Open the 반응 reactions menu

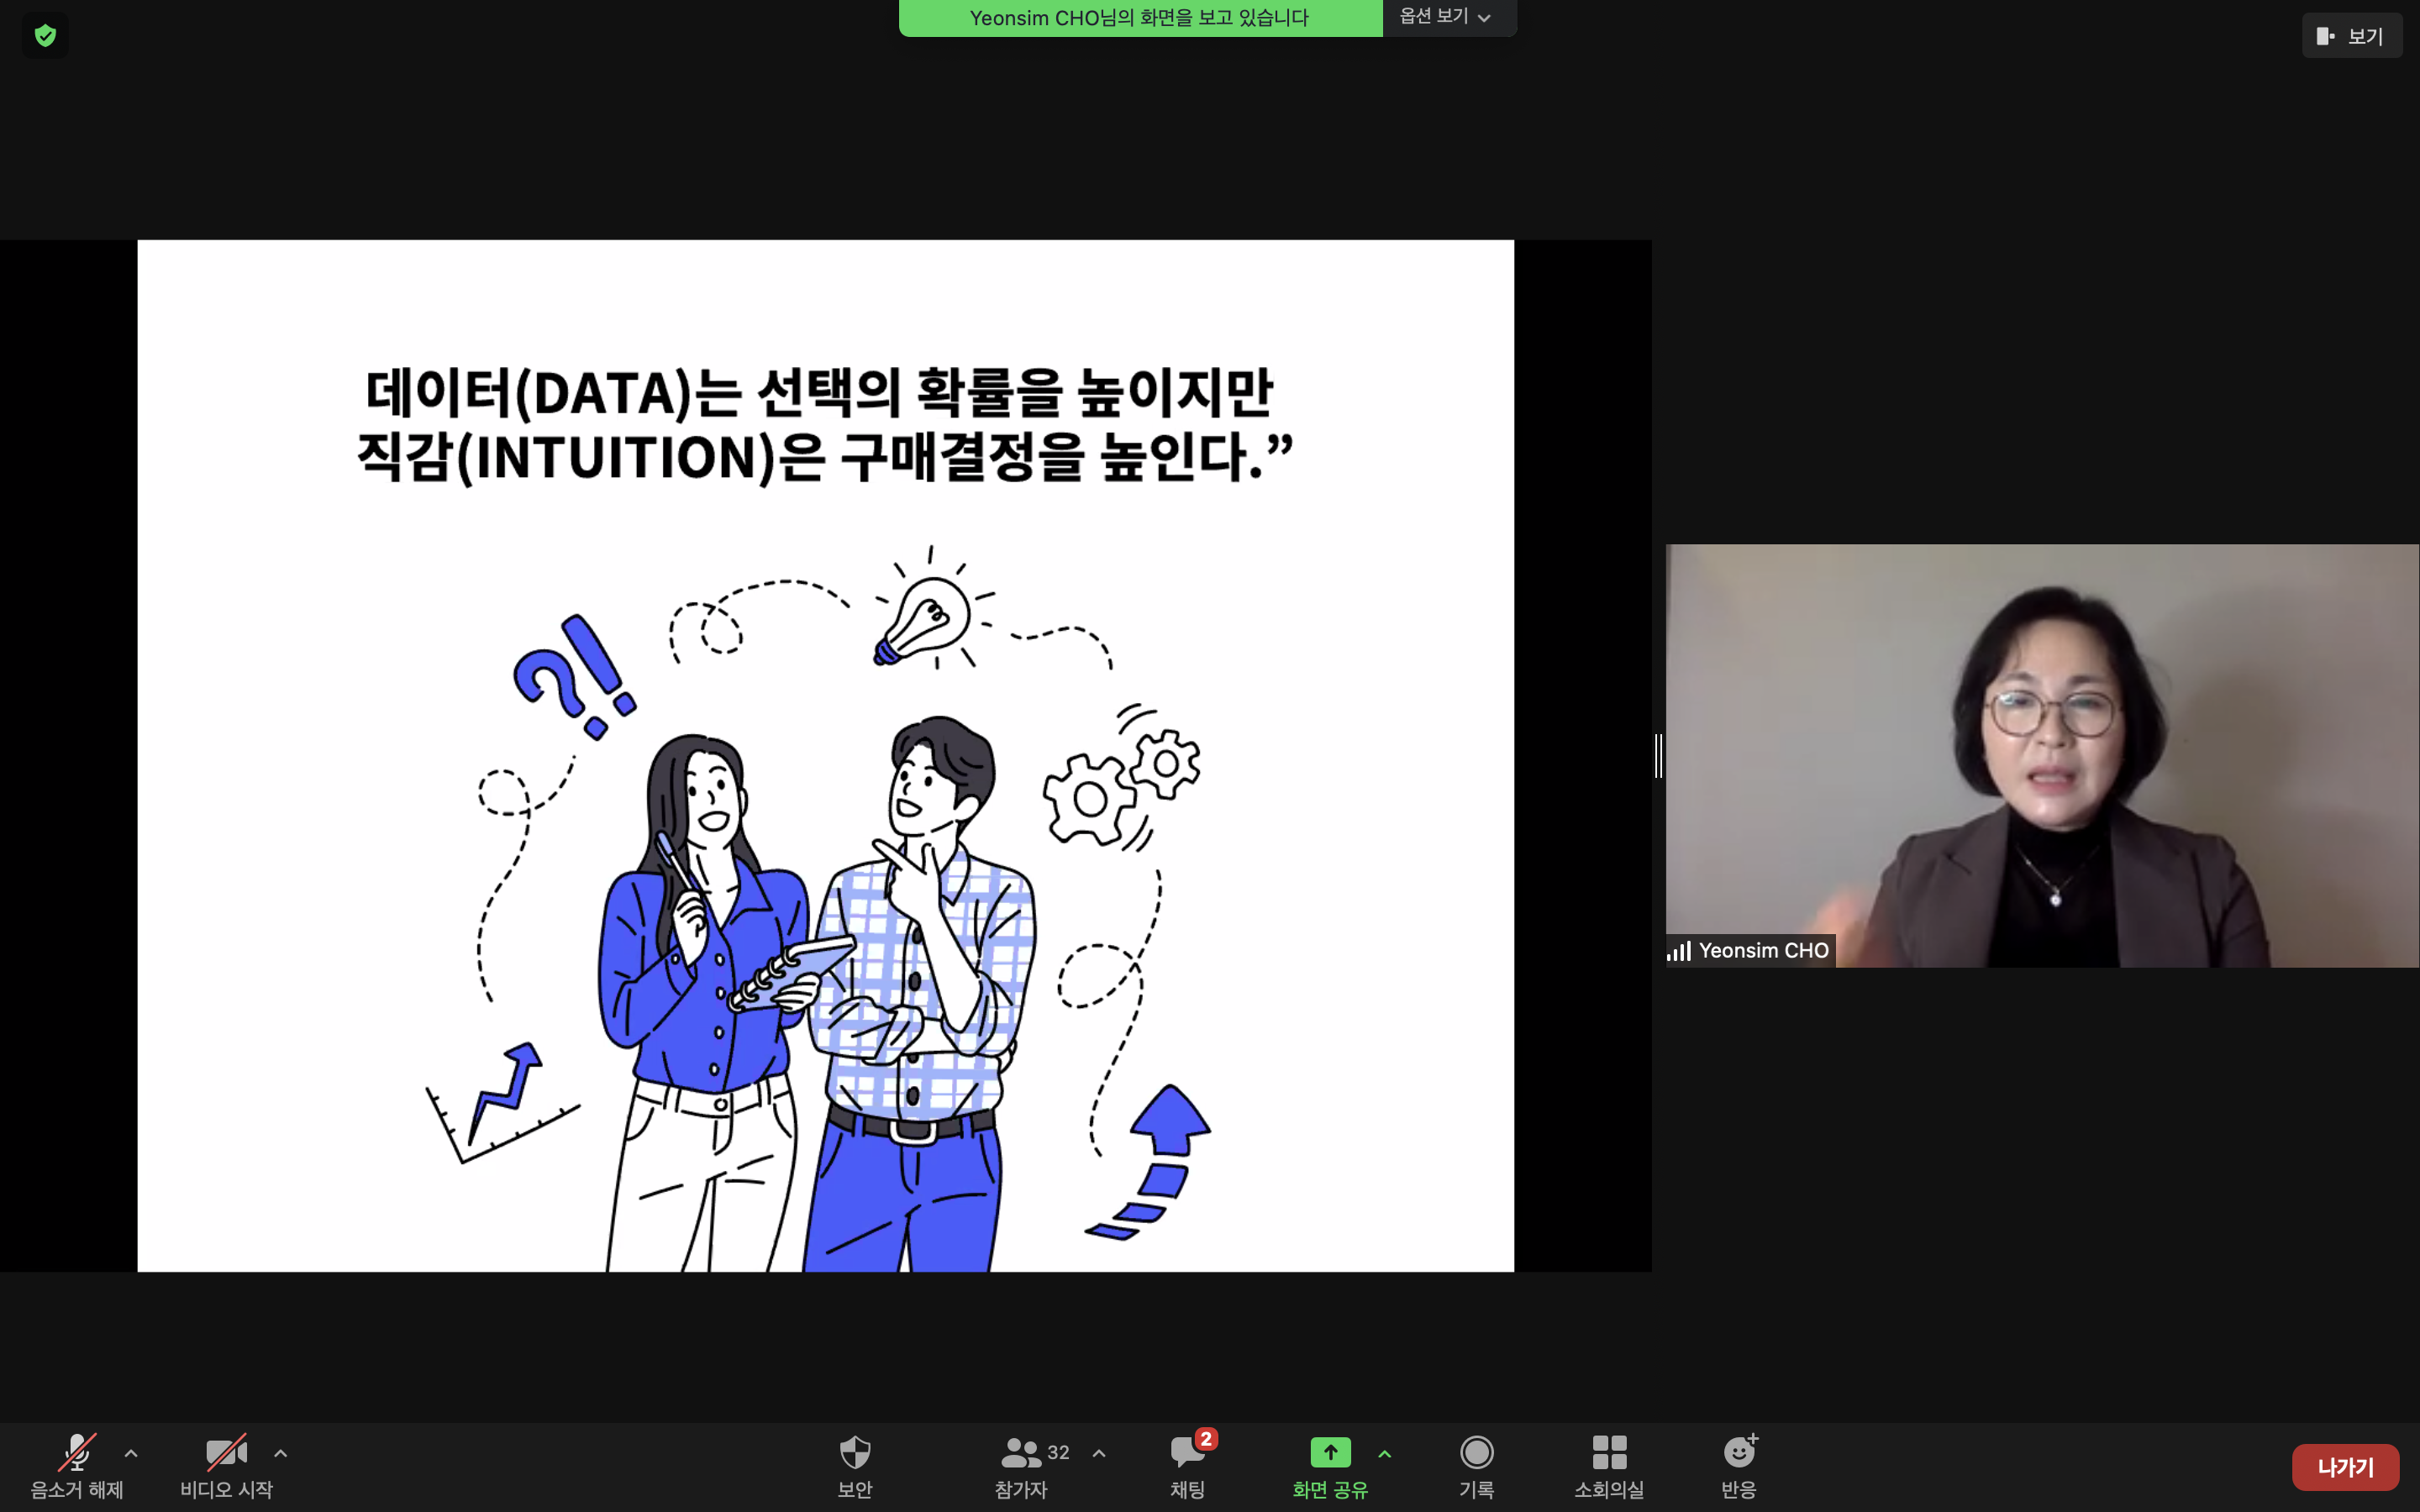1739,1466
